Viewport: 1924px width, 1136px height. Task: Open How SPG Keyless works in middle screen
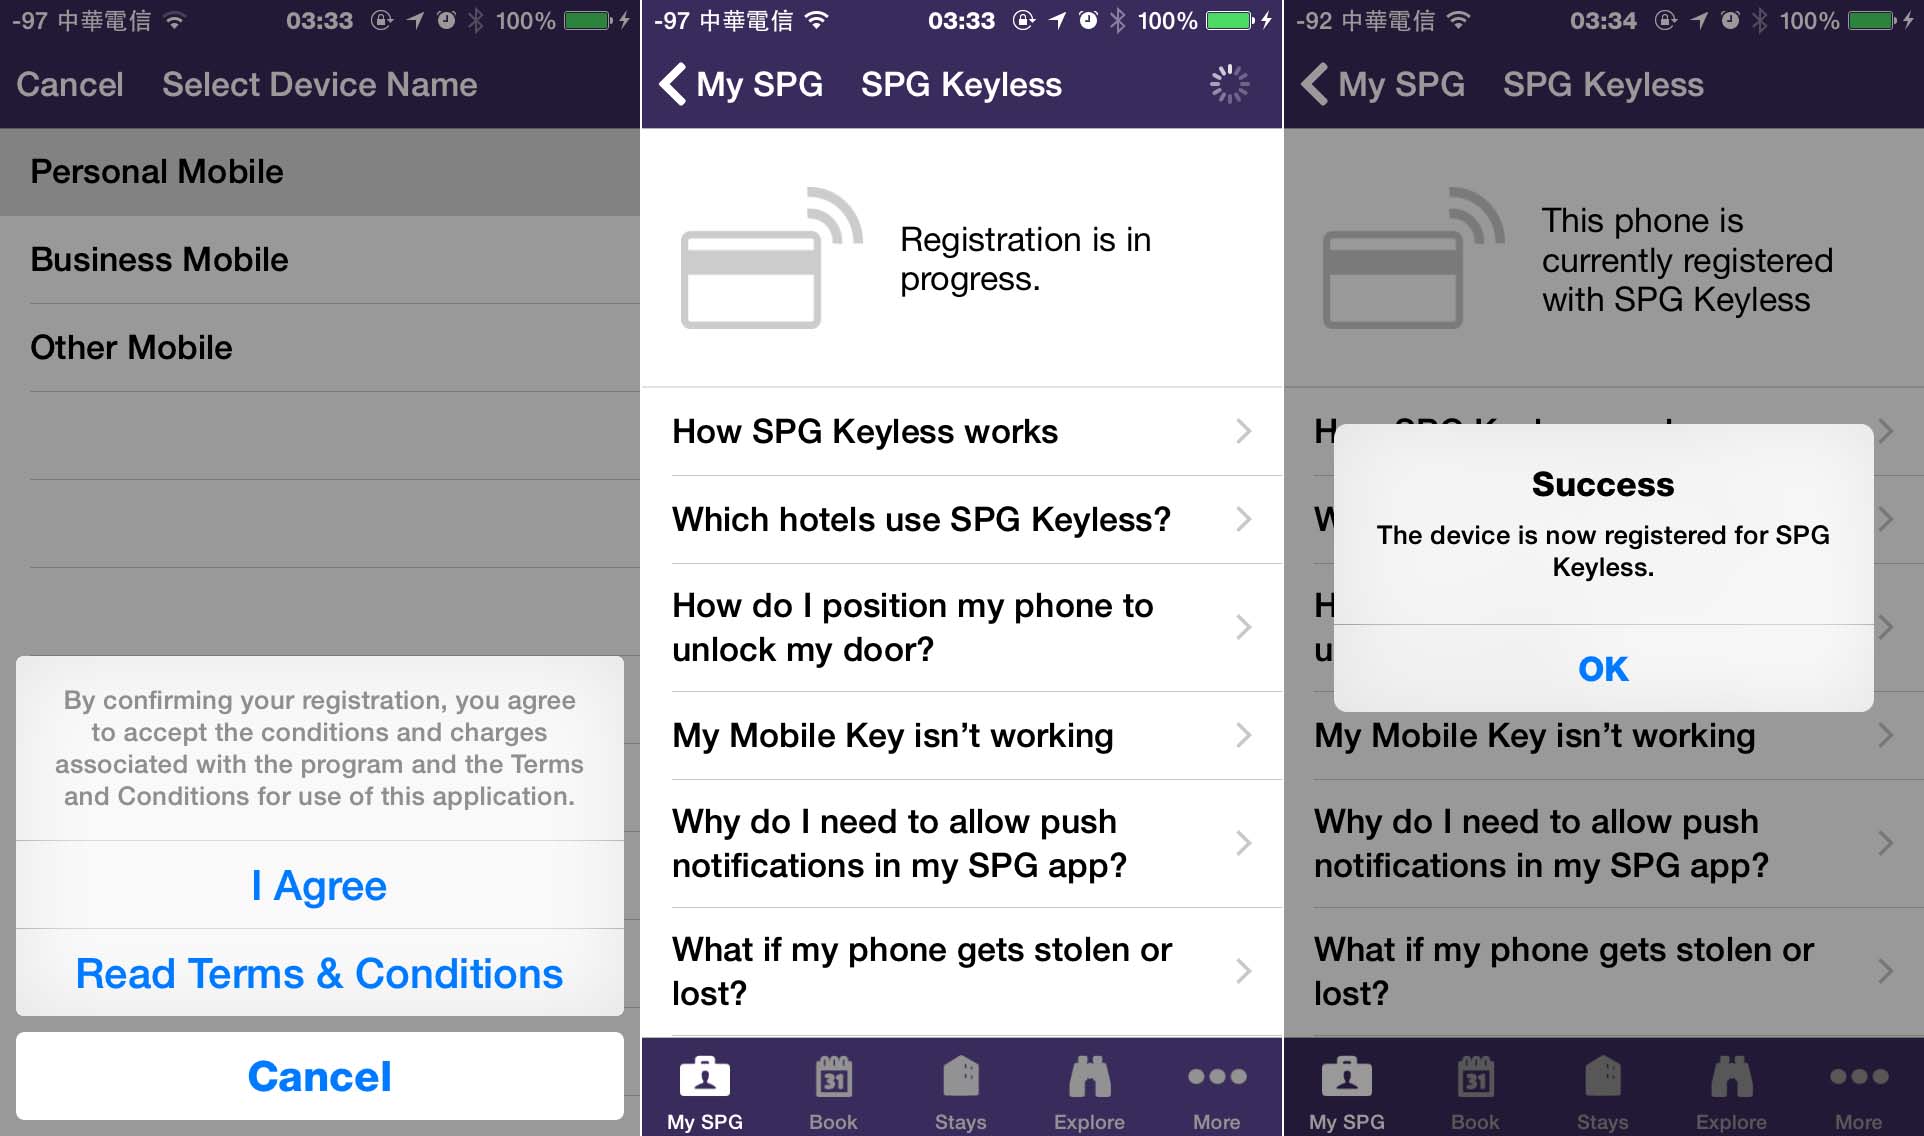pyautogui.click(x=962, y=432)
